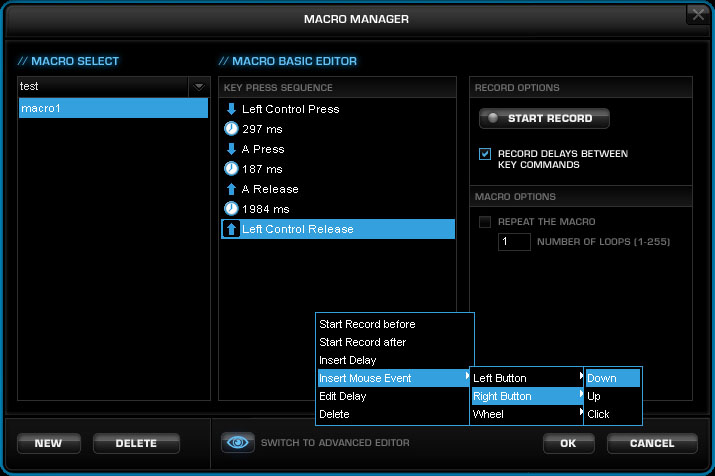This screenshot has height=476, width=715.
Task: Open the macro set dropdown showing test
Action: tap(199, 87)
